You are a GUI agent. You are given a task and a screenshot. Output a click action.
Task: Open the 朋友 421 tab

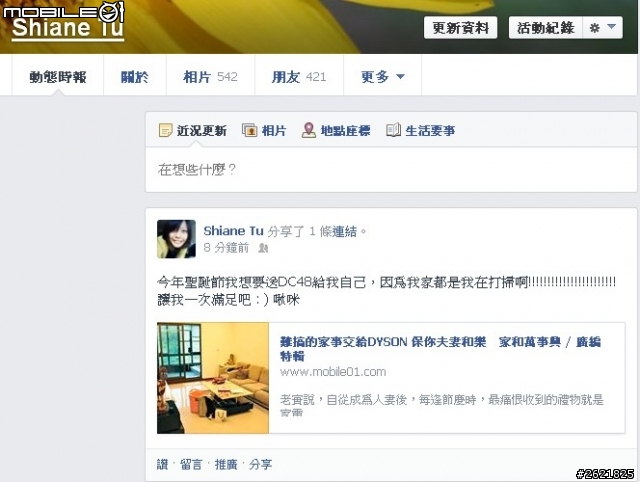click(299, 76)
